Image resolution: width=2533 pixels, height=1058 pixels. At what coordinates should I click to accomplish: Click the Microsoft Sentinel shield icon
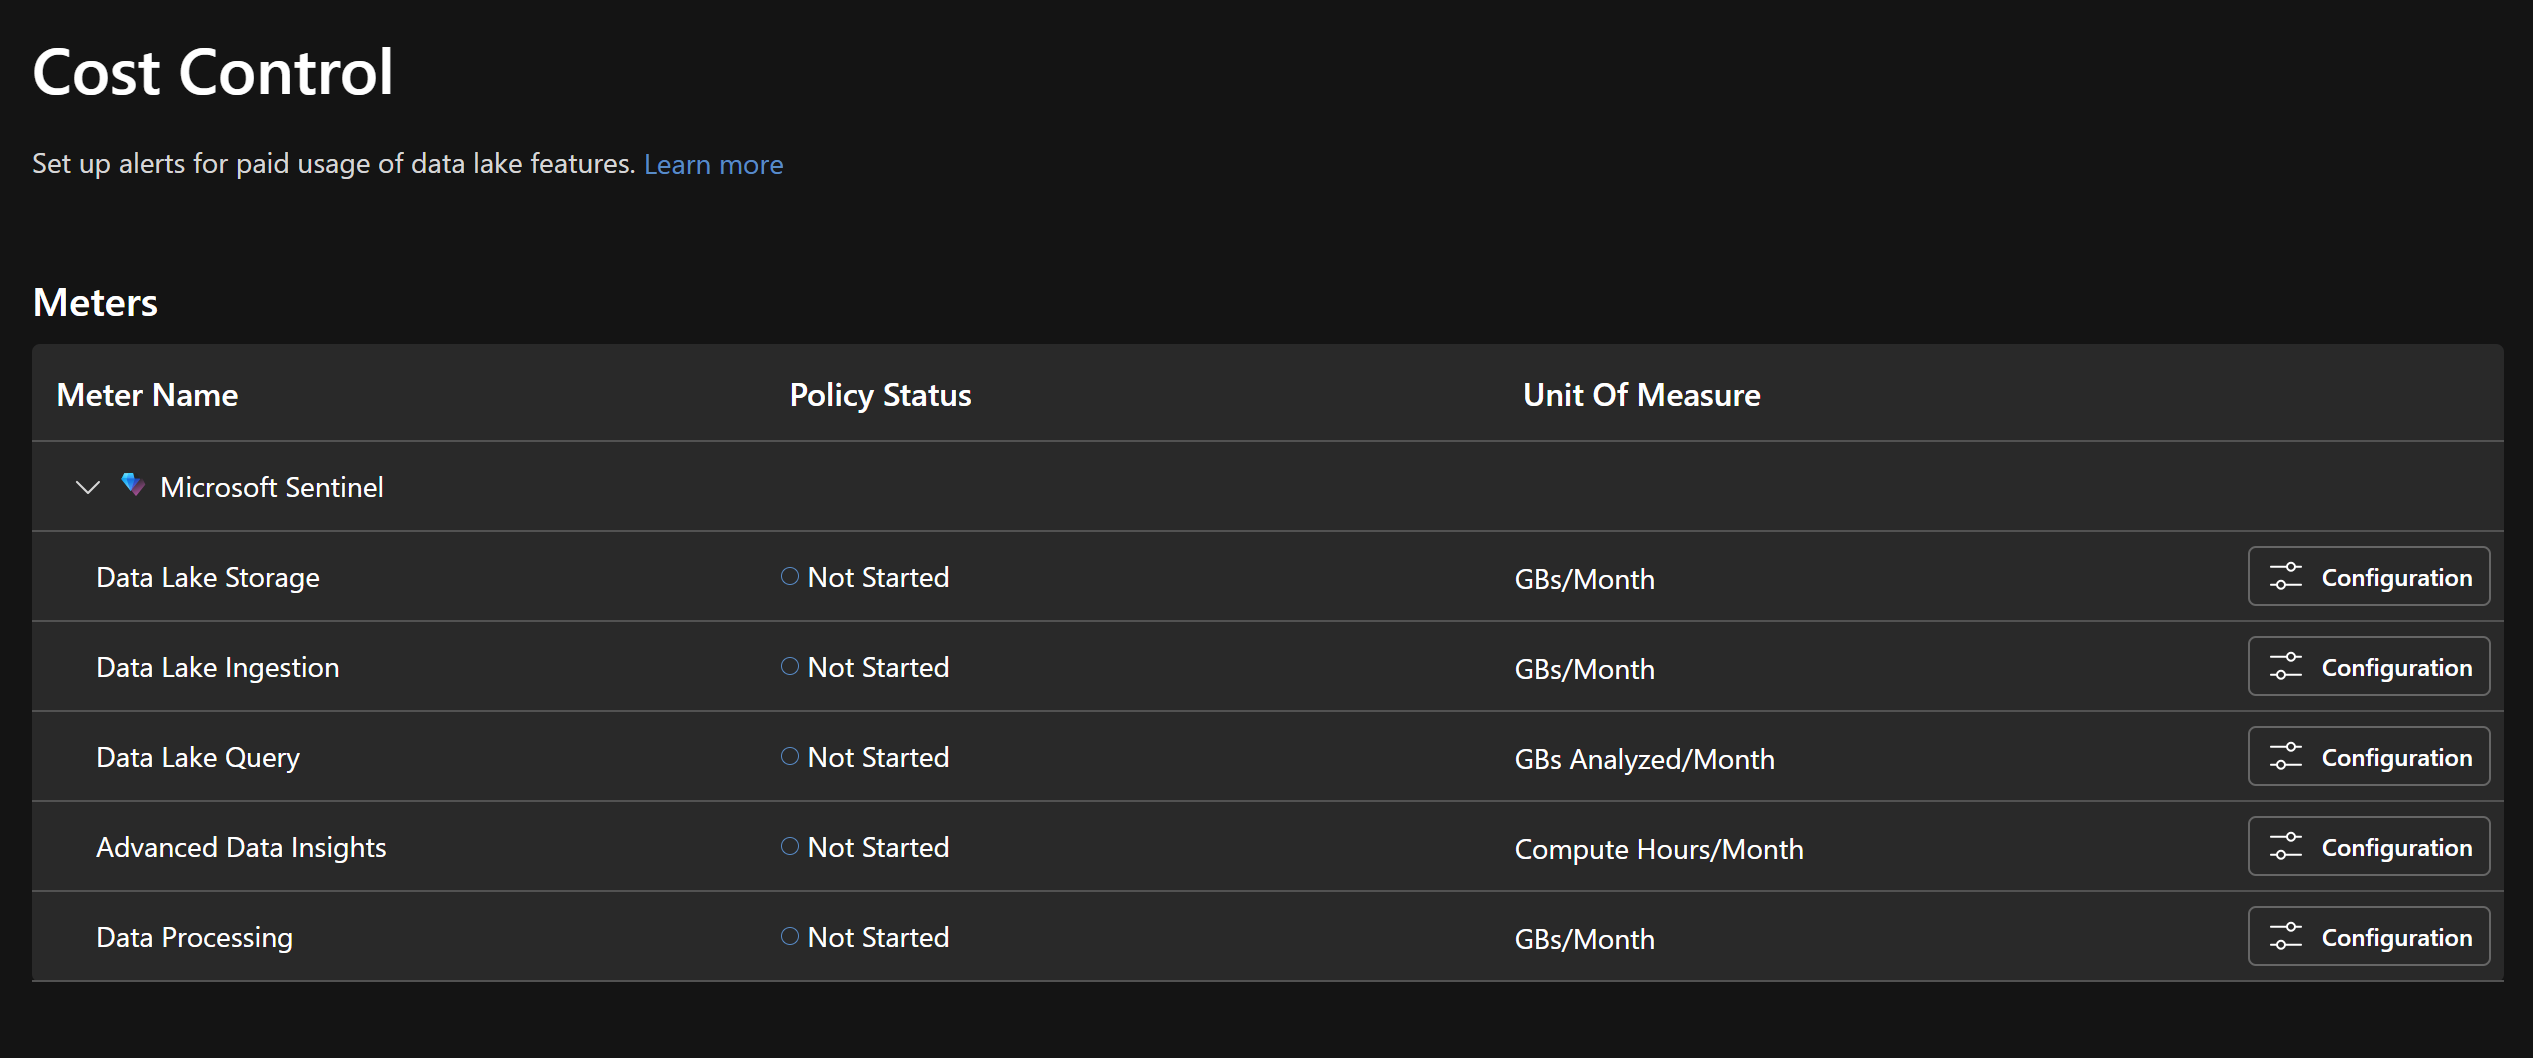(x=132, y=485)
